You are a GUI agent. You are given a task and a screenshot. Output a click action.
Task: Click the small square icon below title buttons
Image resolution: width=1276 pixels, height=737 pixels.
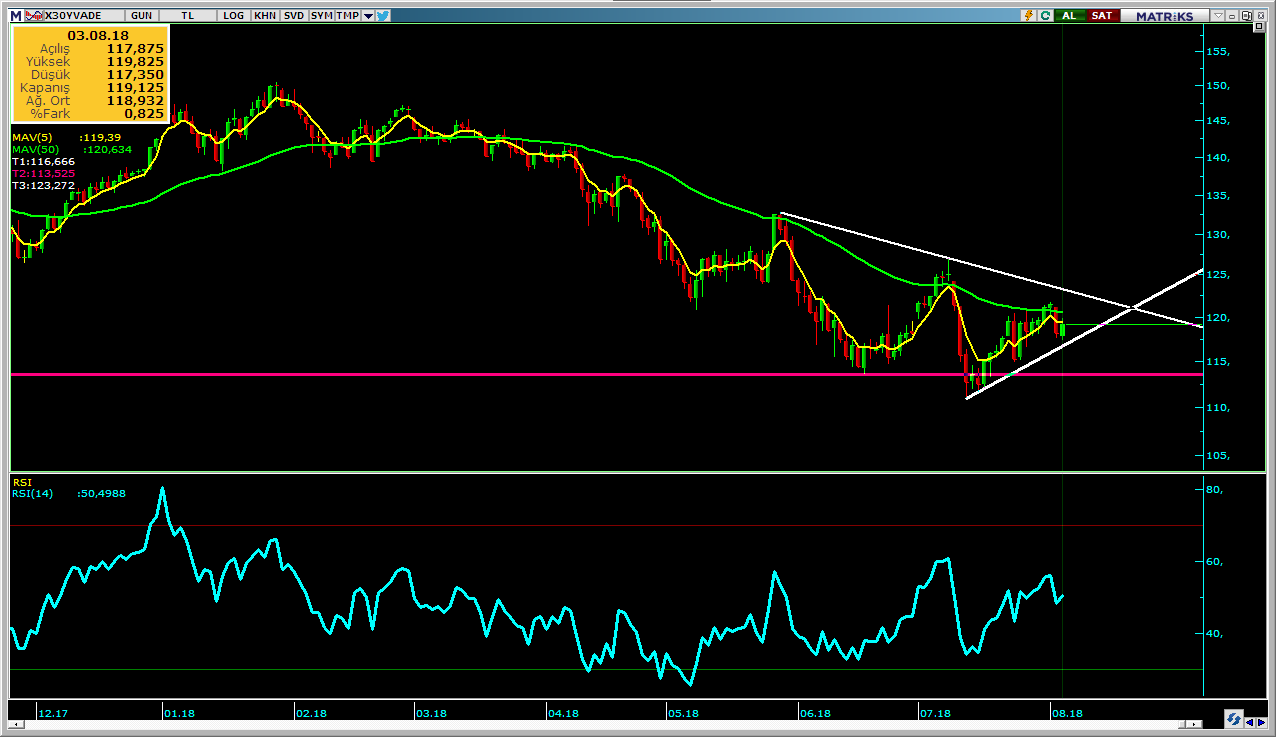click(1259, 26)
